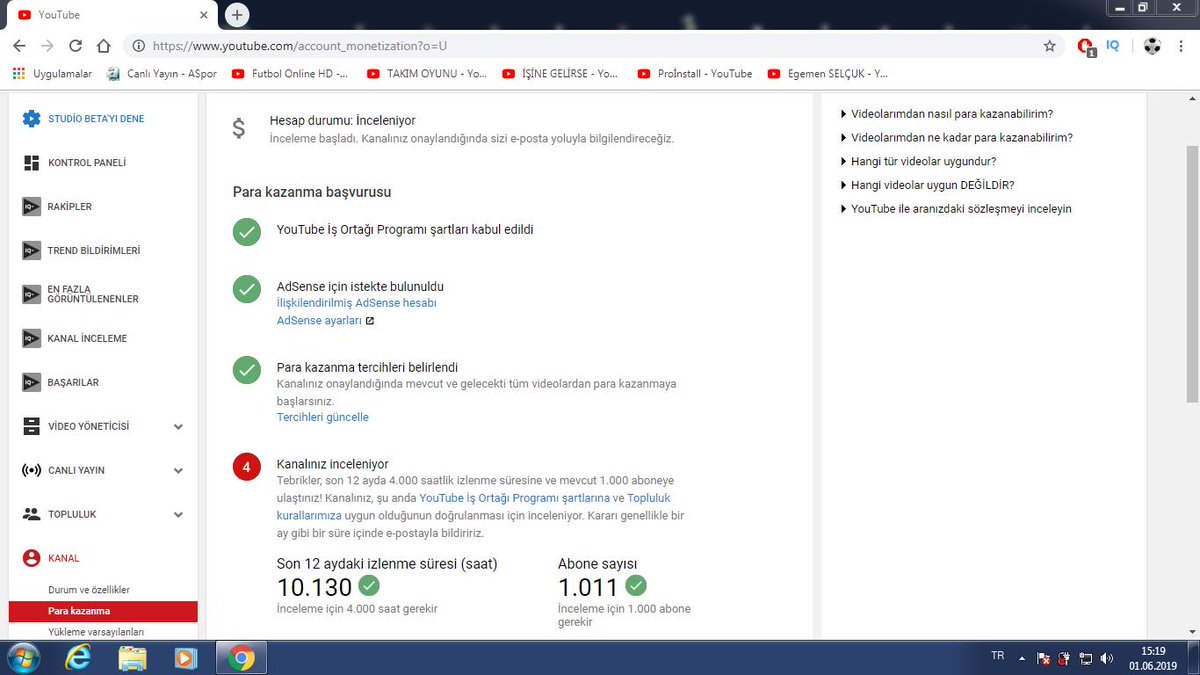Viewport: 1200px width, 675px height.
Task: Click the Kanal İnceleme sidebar icon
Action: coord(31,339)
